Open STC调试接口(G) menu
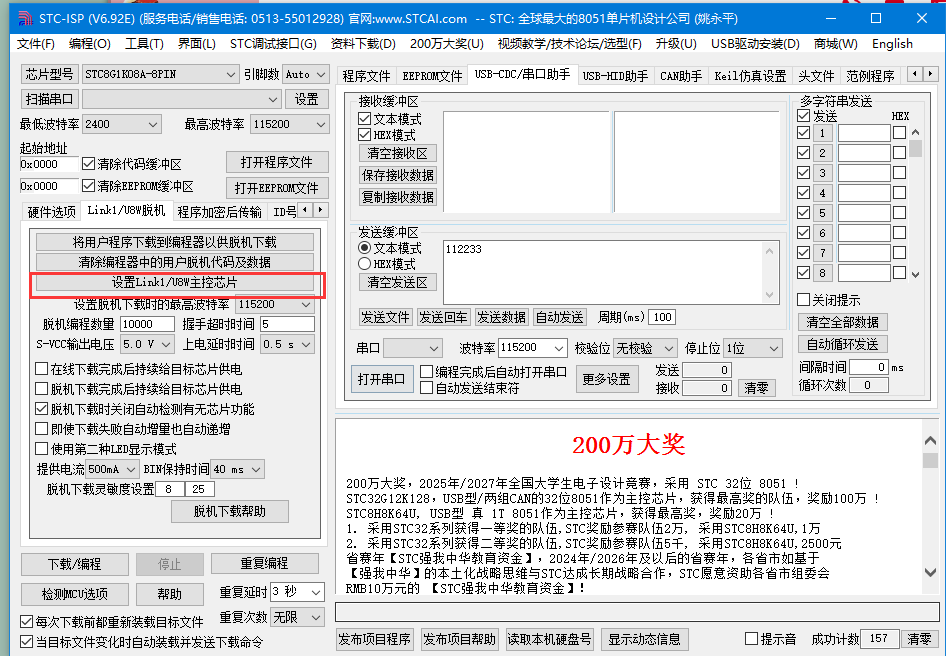946x656 pixels. (x=273, y=43)
